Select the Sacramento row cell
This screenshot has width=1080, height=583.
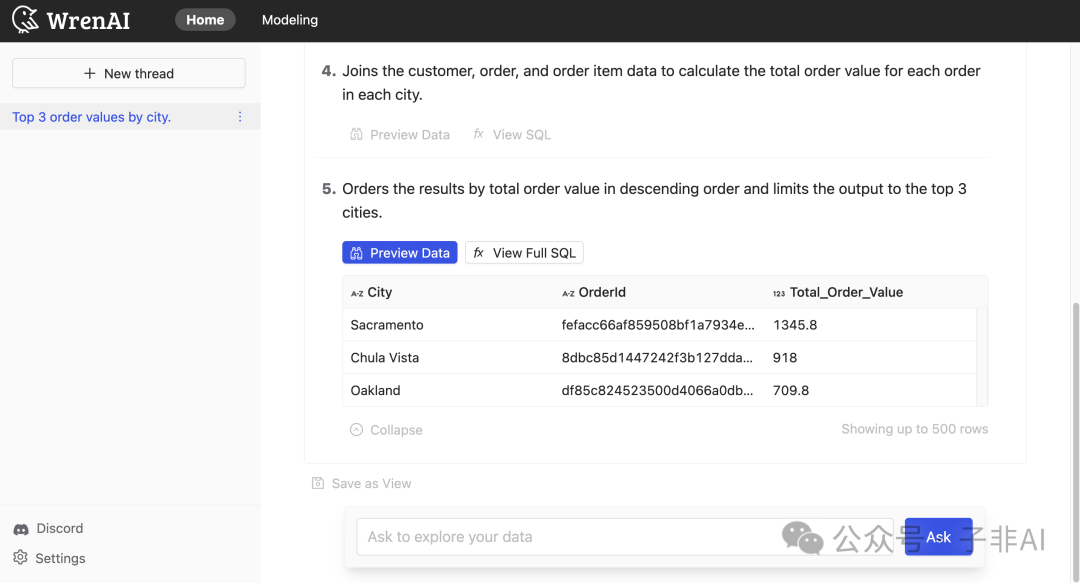click(387, 325)
